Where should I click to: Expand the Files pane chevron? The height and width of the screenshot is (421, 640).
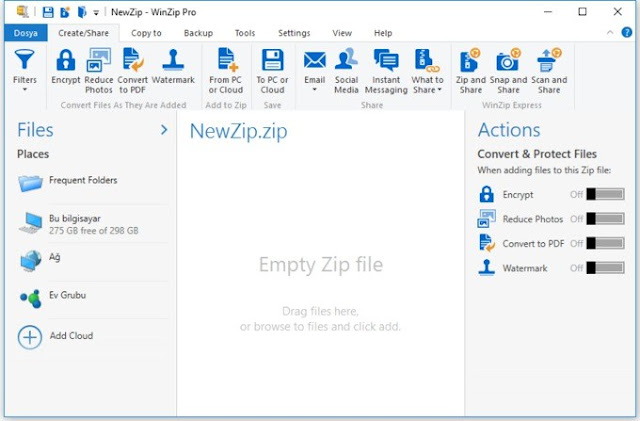point(164,130)
